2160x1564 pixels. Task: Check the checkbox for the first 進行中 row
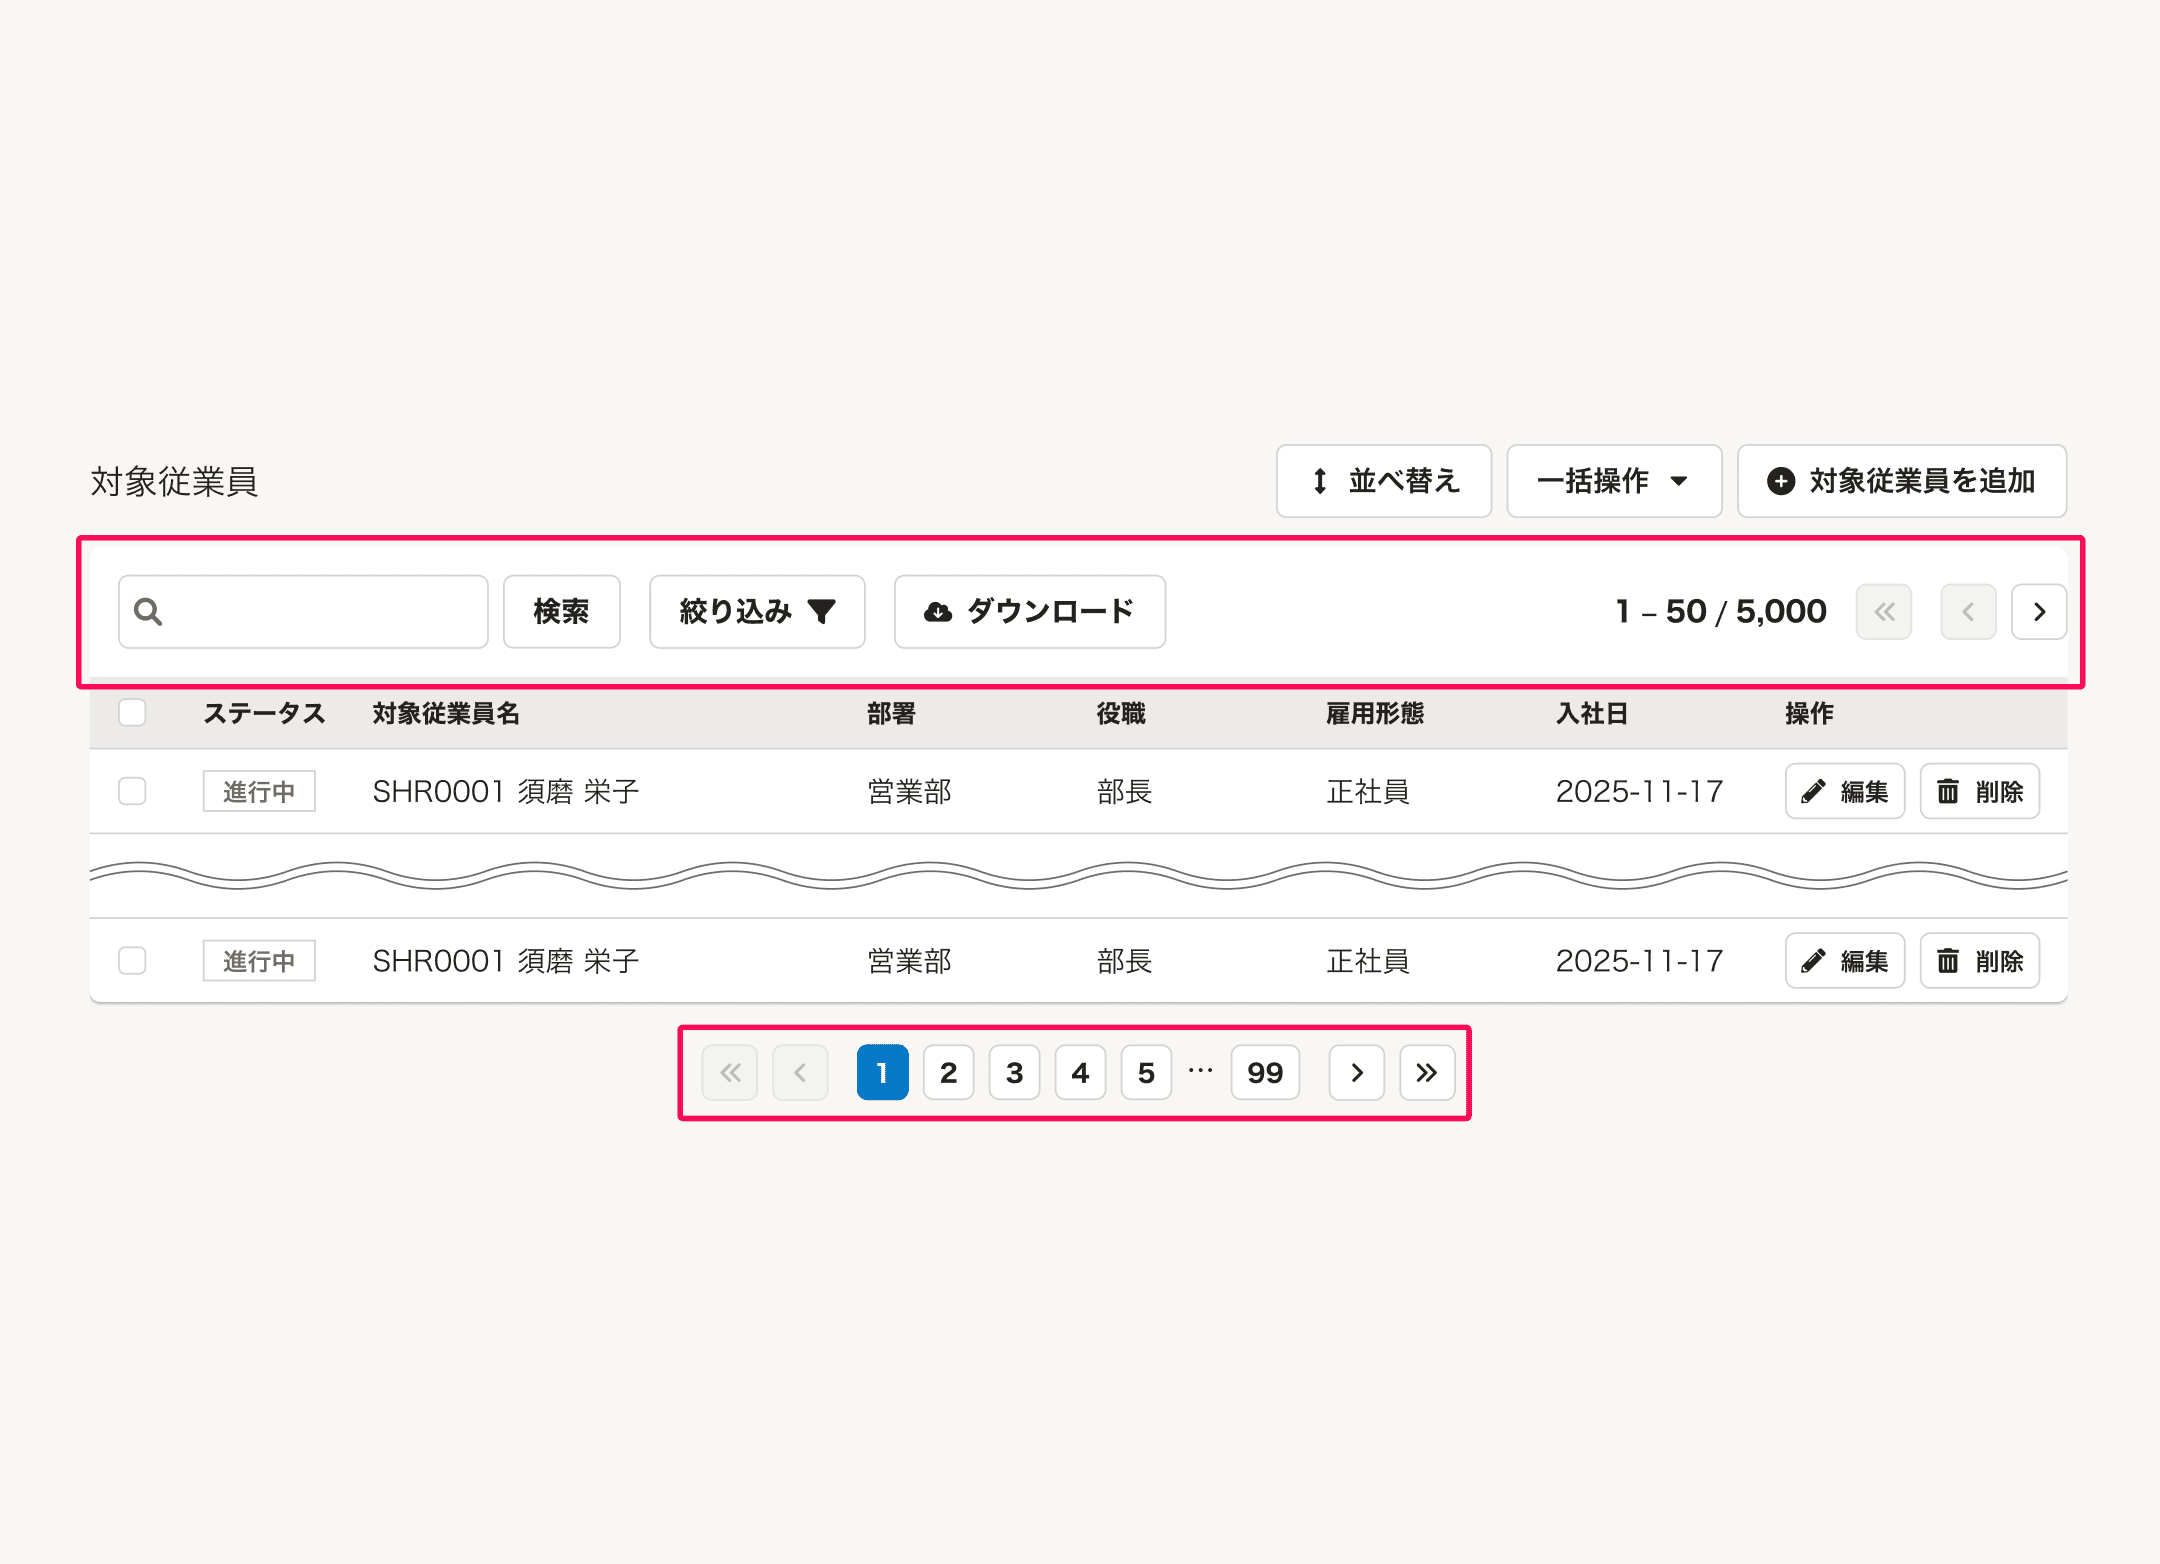click(x=131, y=790)
